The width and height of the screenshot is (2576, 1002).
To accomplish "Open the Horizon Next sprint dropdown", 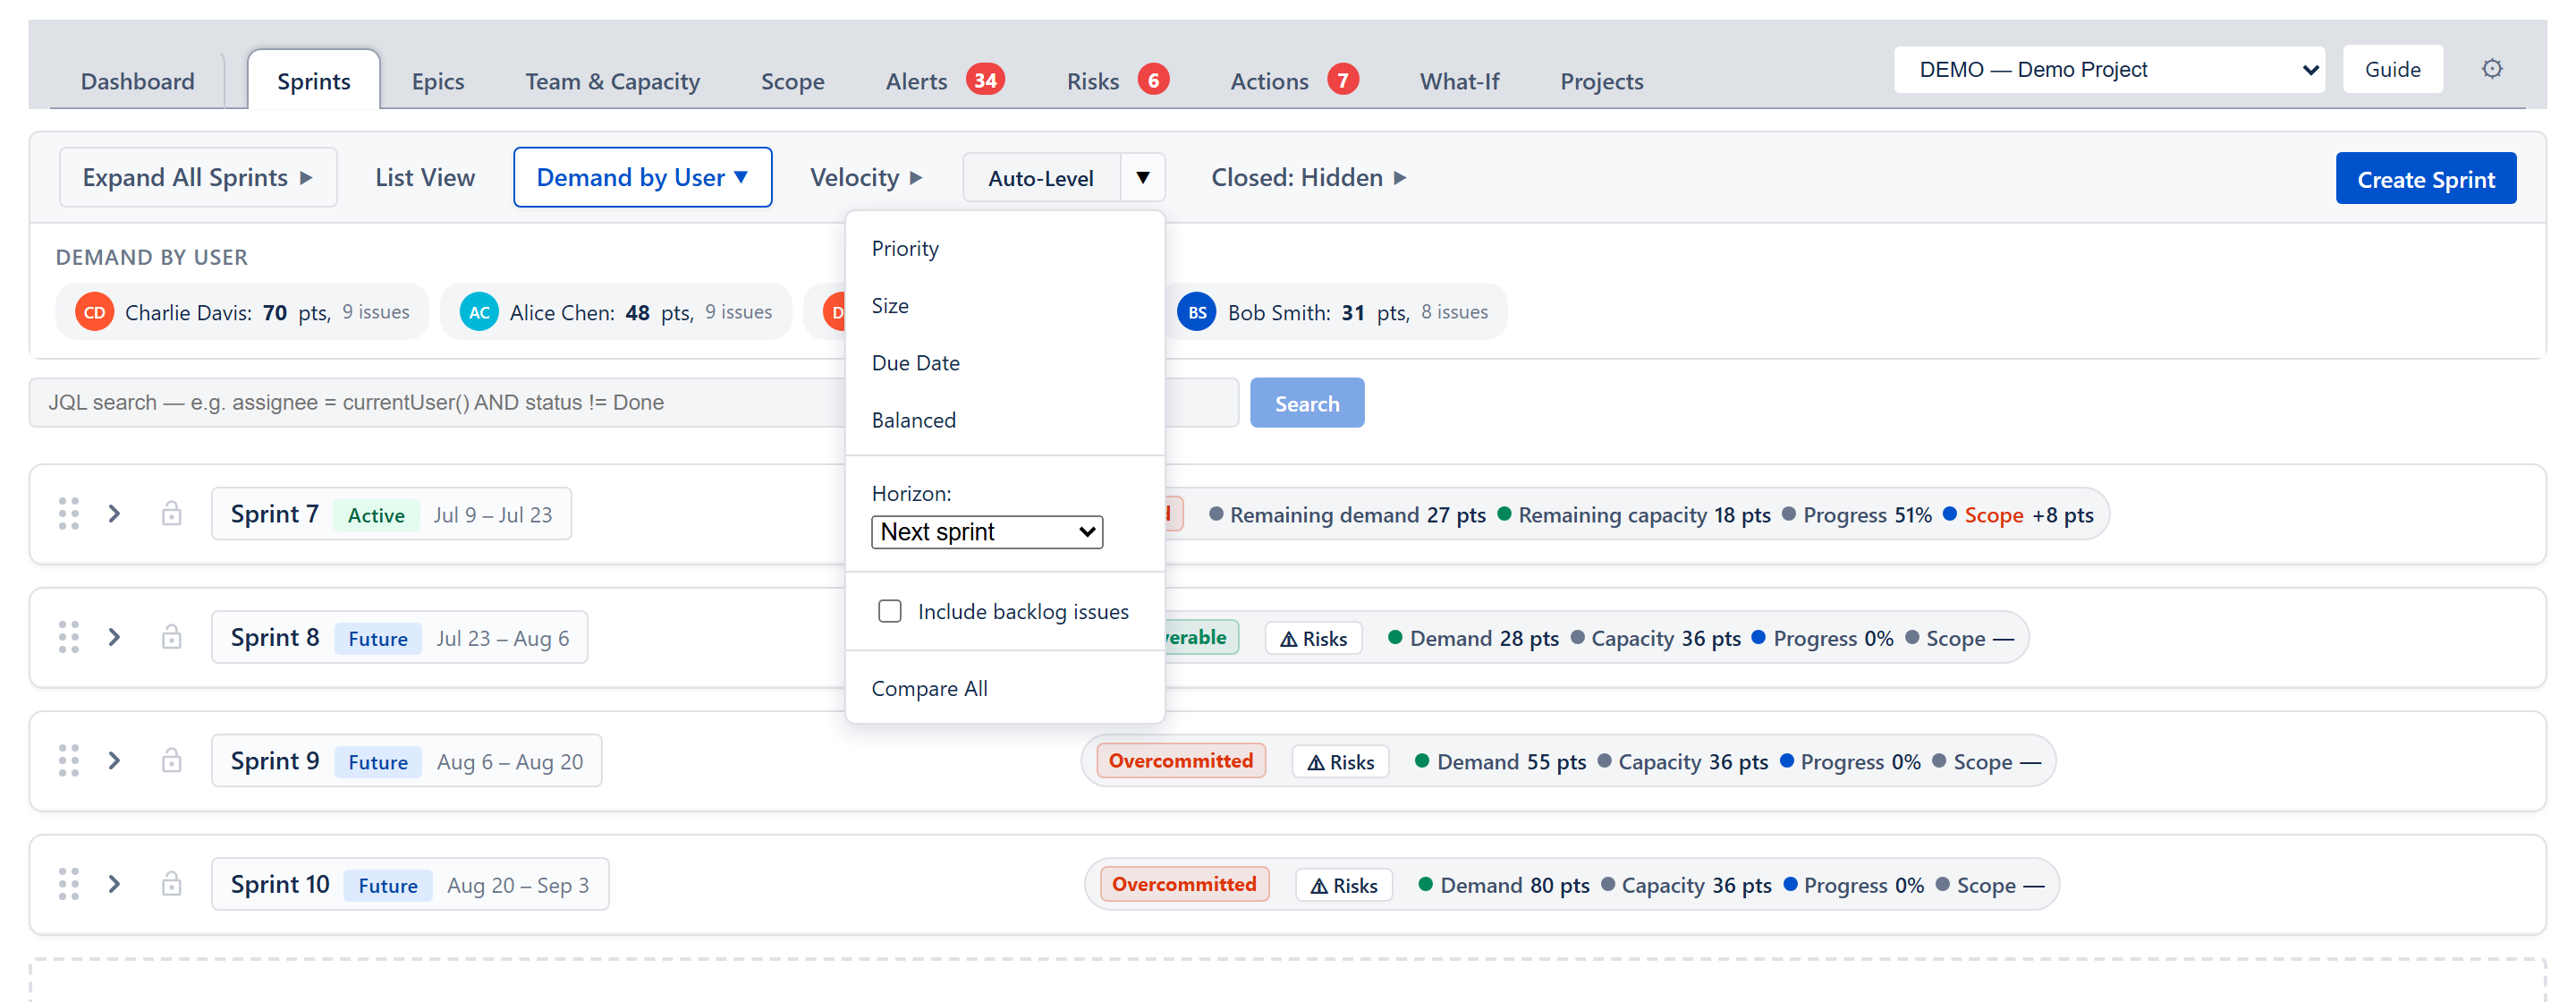I will (987, 532).
